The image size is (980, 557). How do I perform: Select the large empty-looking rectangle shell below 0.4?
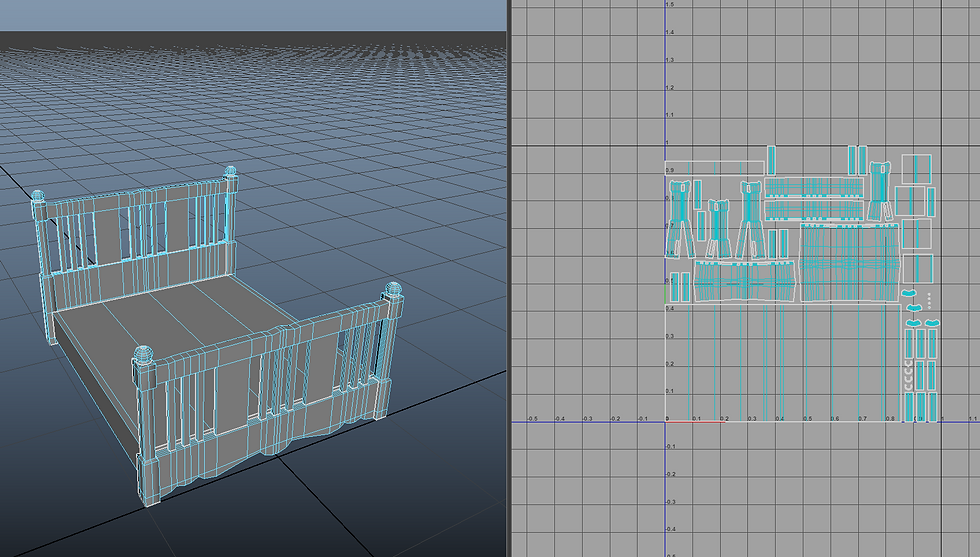[x=784, y=363]
